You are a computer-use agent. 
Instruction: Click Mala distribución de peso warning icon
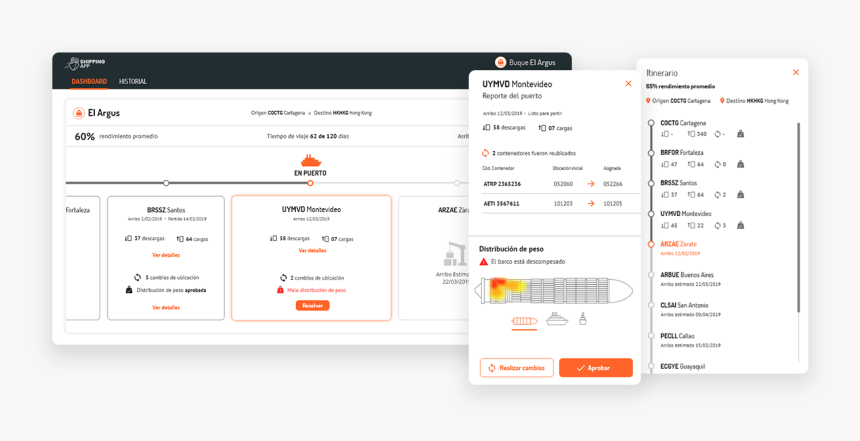(x=280, y=290)
